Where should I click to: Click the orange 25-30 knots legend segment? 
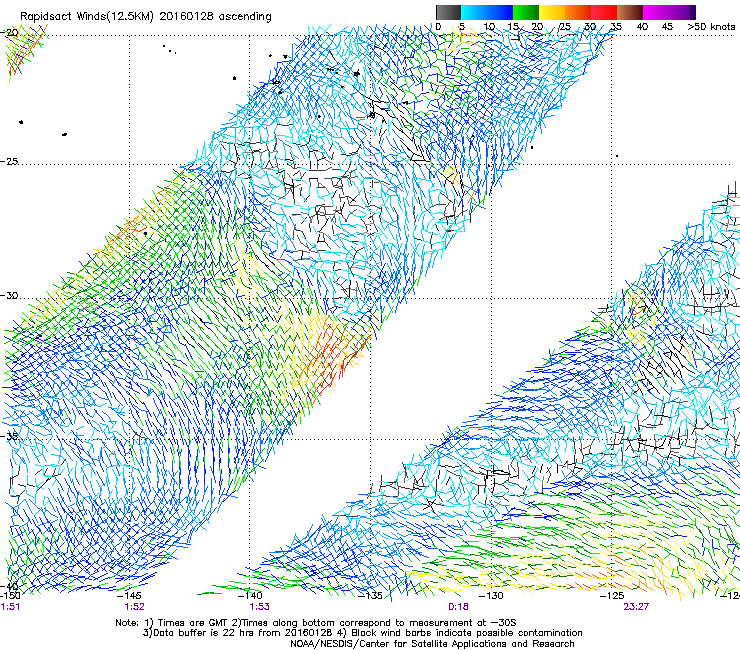578,12
